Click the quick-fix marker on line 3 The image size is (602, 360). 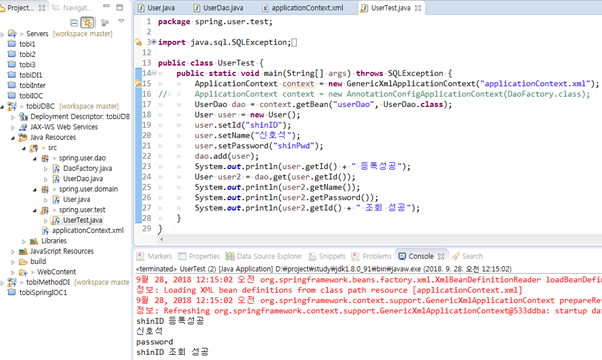pyautogui.click(x=138, y=42)
